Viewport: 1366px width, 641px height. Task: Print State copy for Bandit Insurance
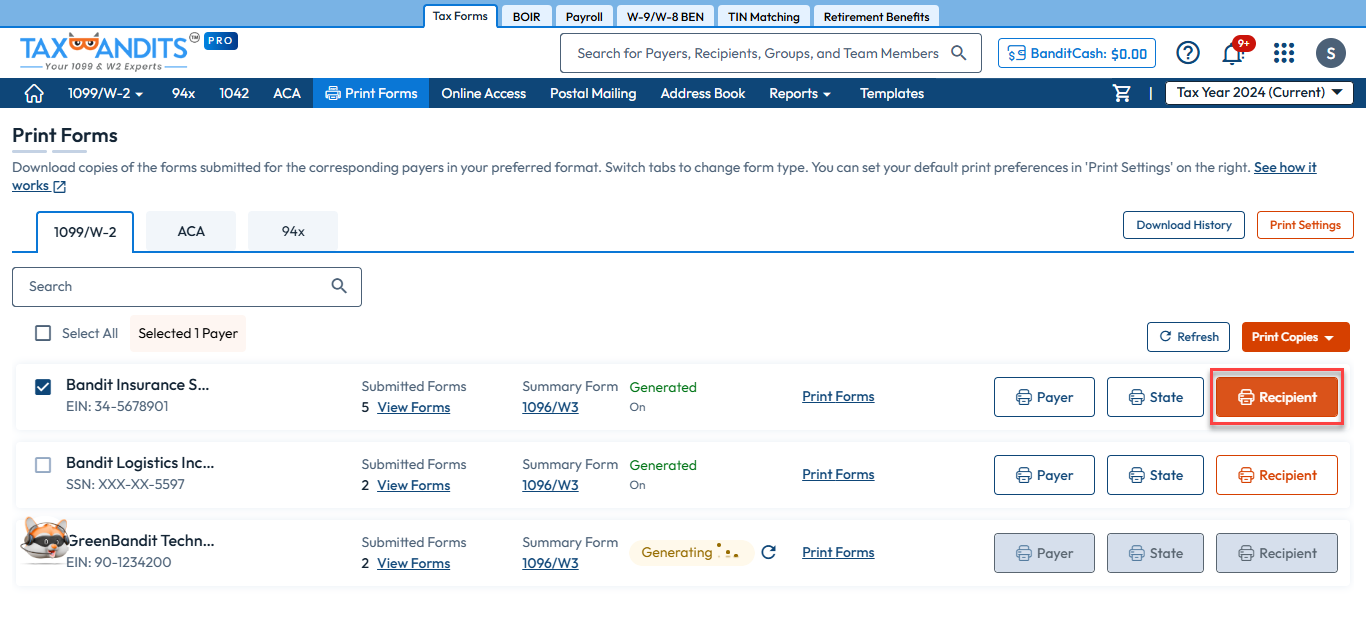[x=1156, y=397]
